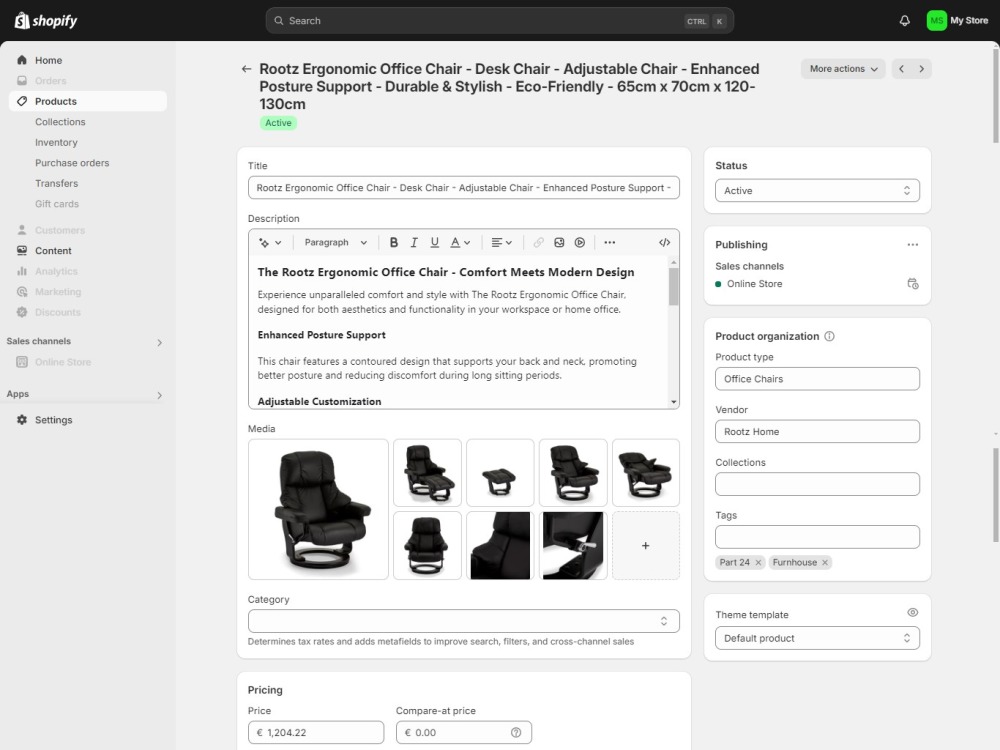
Task: Click Compare-at price field
Action: tap(464, 733)
